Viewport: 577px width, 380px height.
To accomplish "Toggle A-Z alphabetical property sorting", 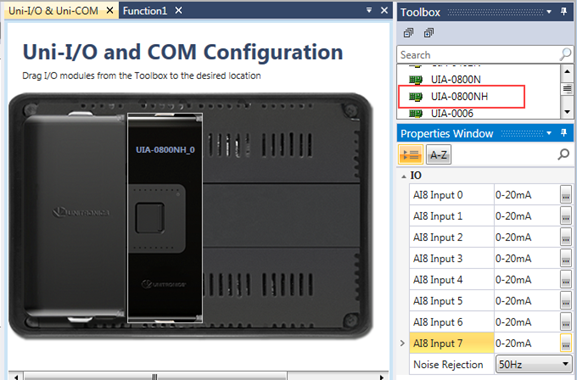I will coord(438,155).
